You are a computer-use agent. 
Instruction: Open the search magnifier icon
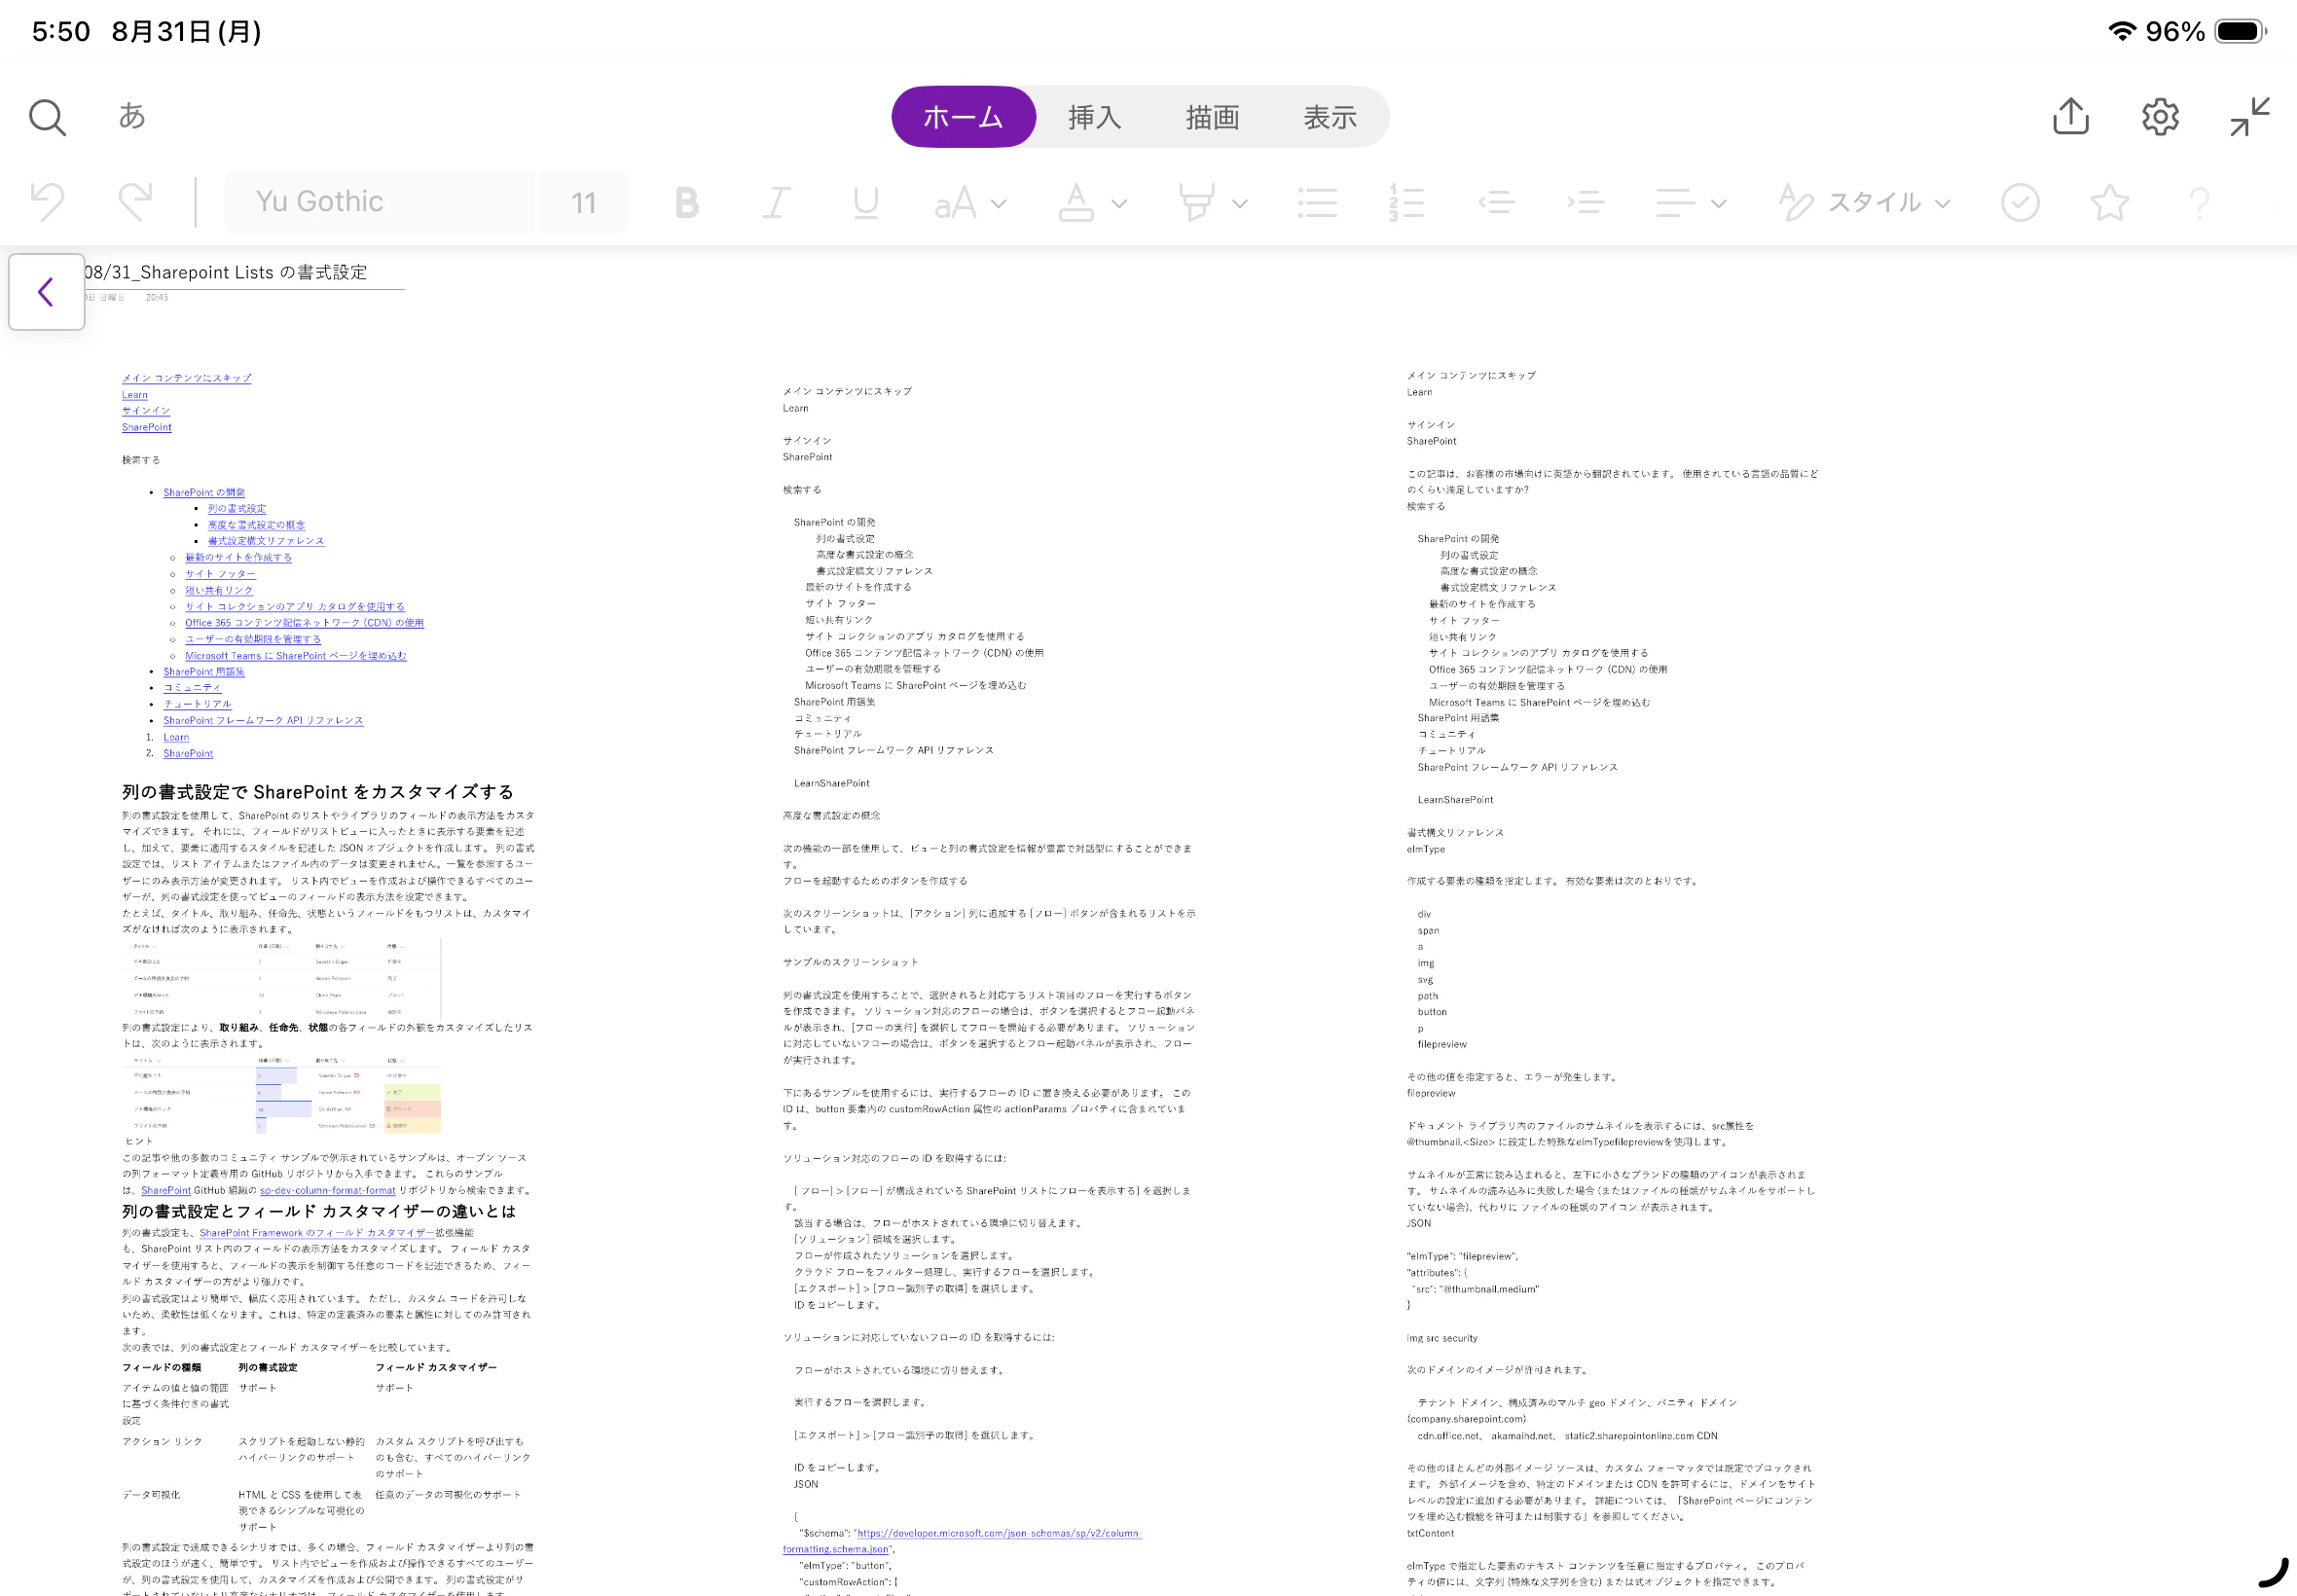click(47, 117)
